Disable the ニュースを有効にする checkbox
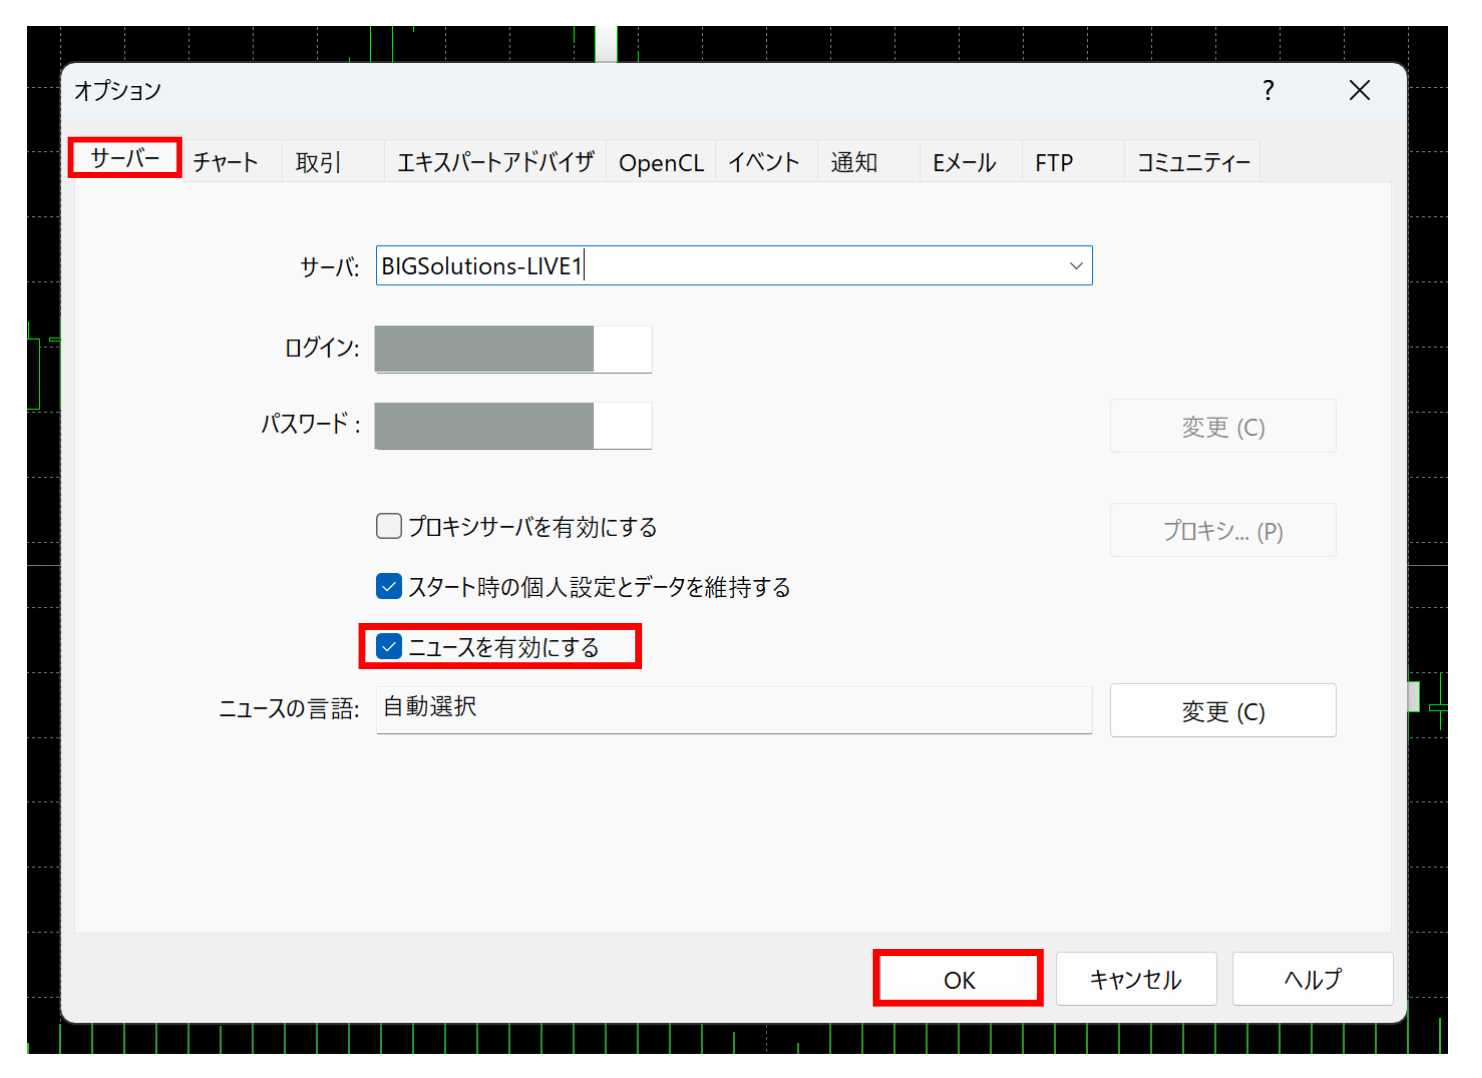Screen dimensions: 1482x1078 pyautogui.click(x=388, y=646)
